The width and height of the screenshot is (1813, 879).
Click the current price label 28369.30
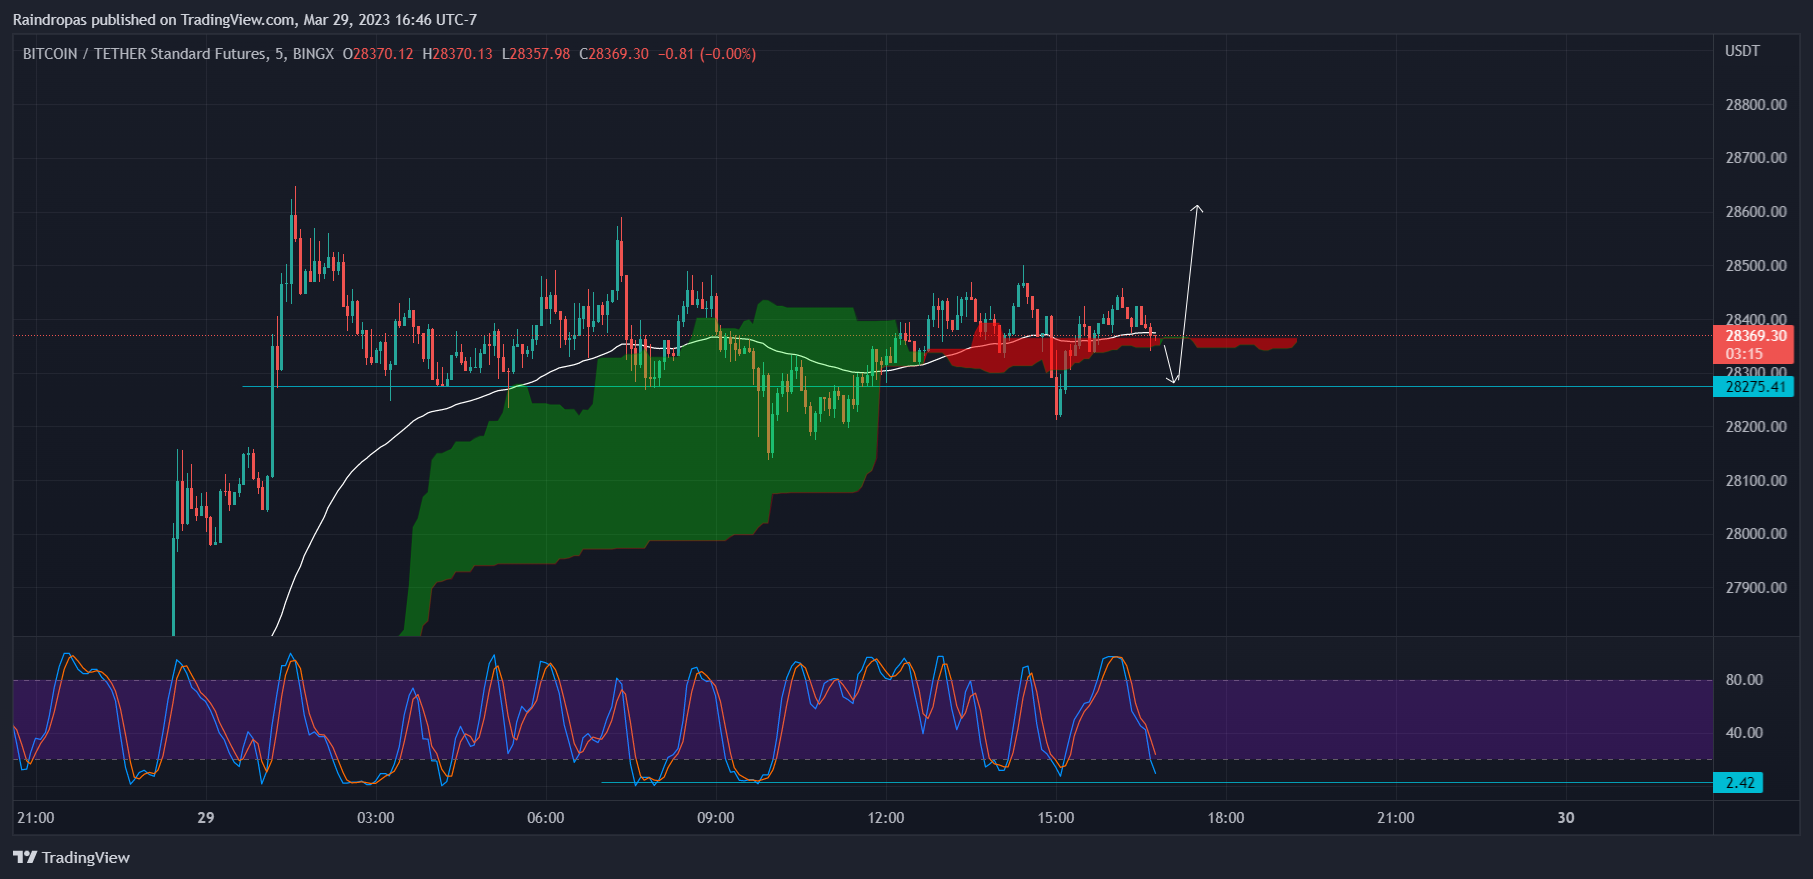coord(1755,336)
